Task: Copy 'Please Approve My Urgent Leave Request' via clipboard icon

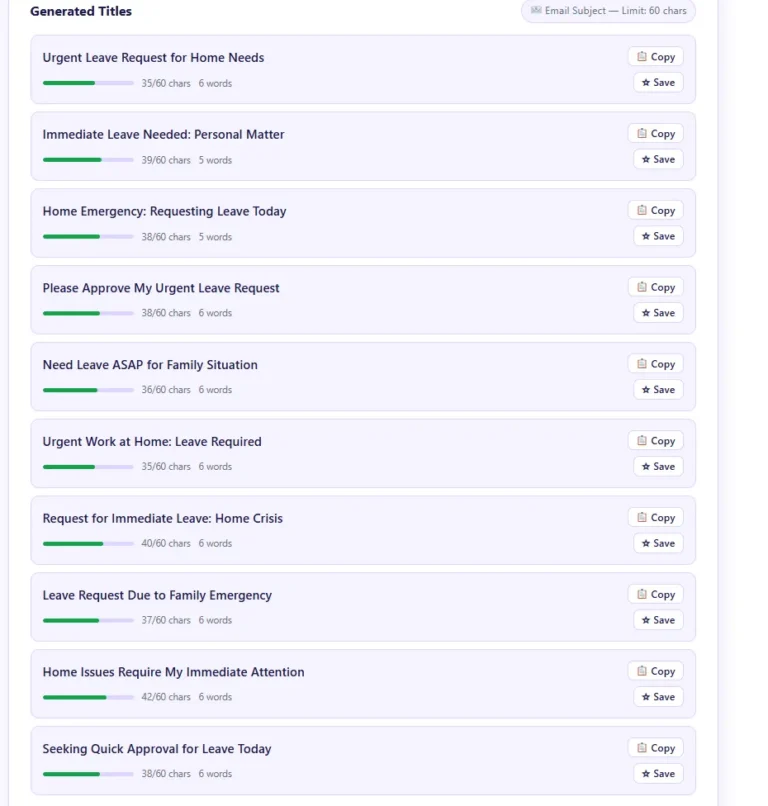Action: pyautogui.click(x=643, y=288)
